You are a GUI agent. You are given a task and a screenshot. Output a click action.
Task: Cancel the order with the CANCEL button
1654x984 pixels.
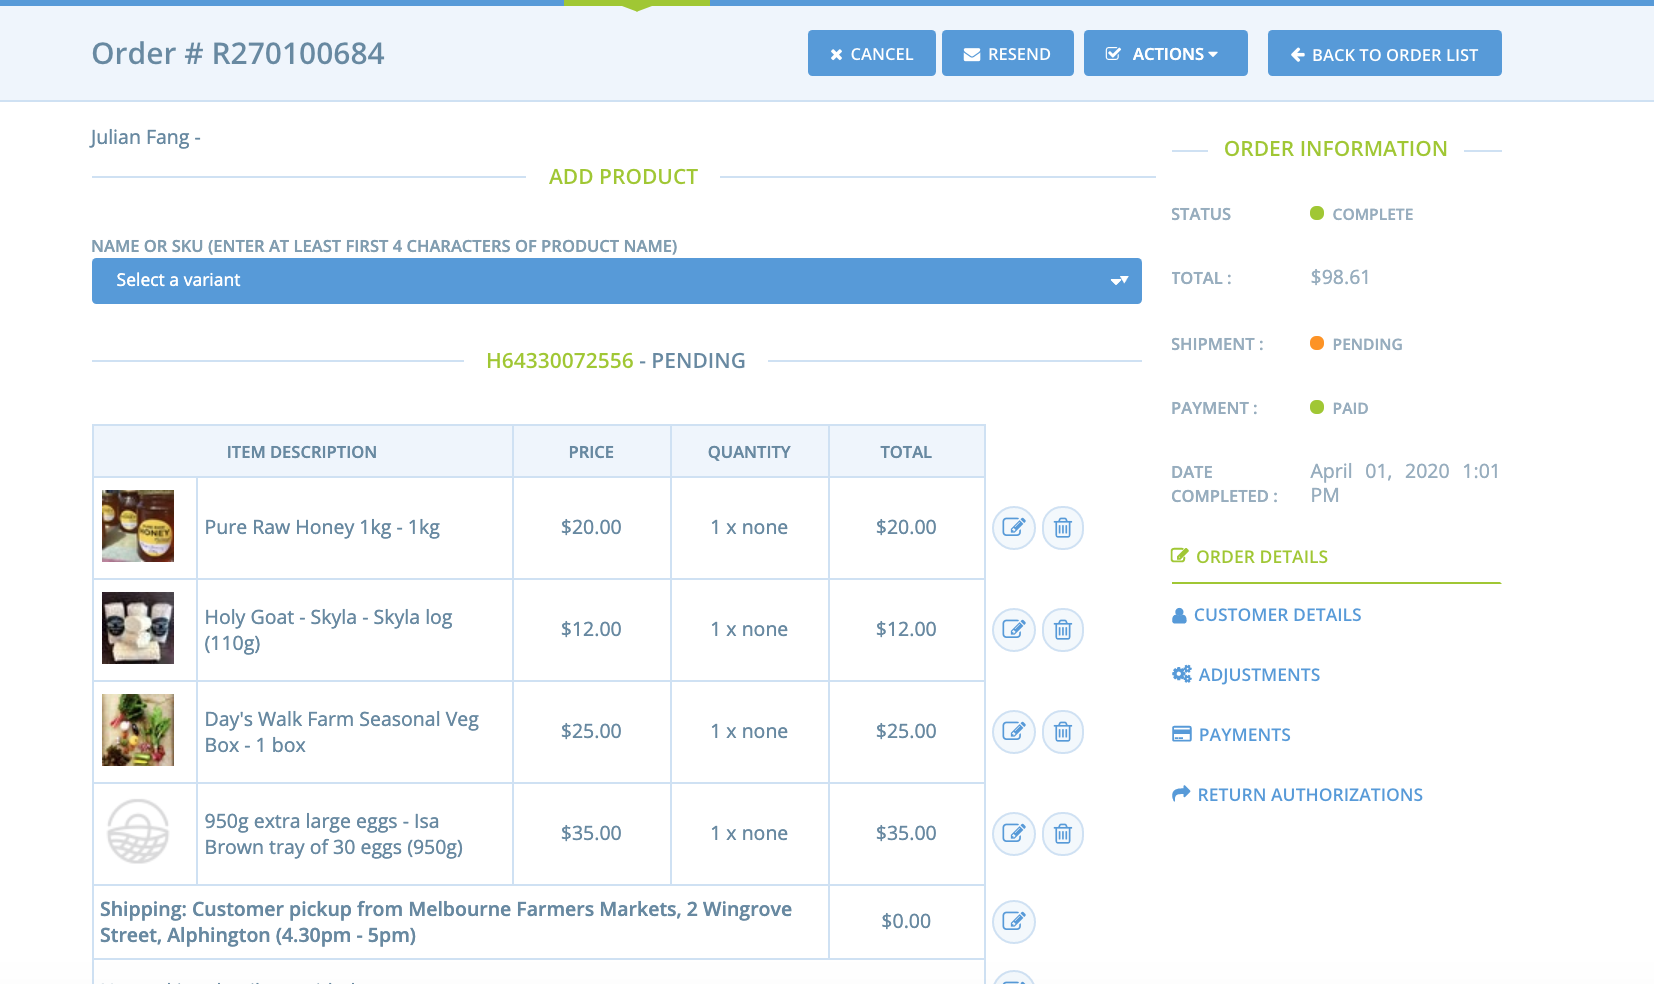coord(872,53)
